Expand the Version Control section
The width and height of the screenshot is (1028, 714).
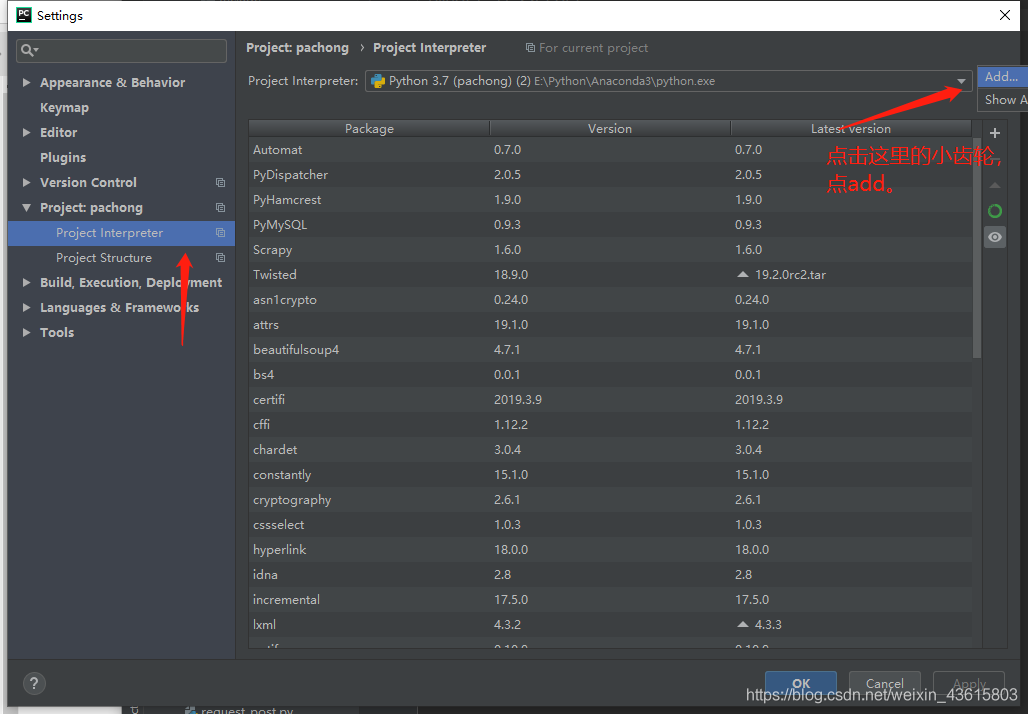click(x=26, y=182)
